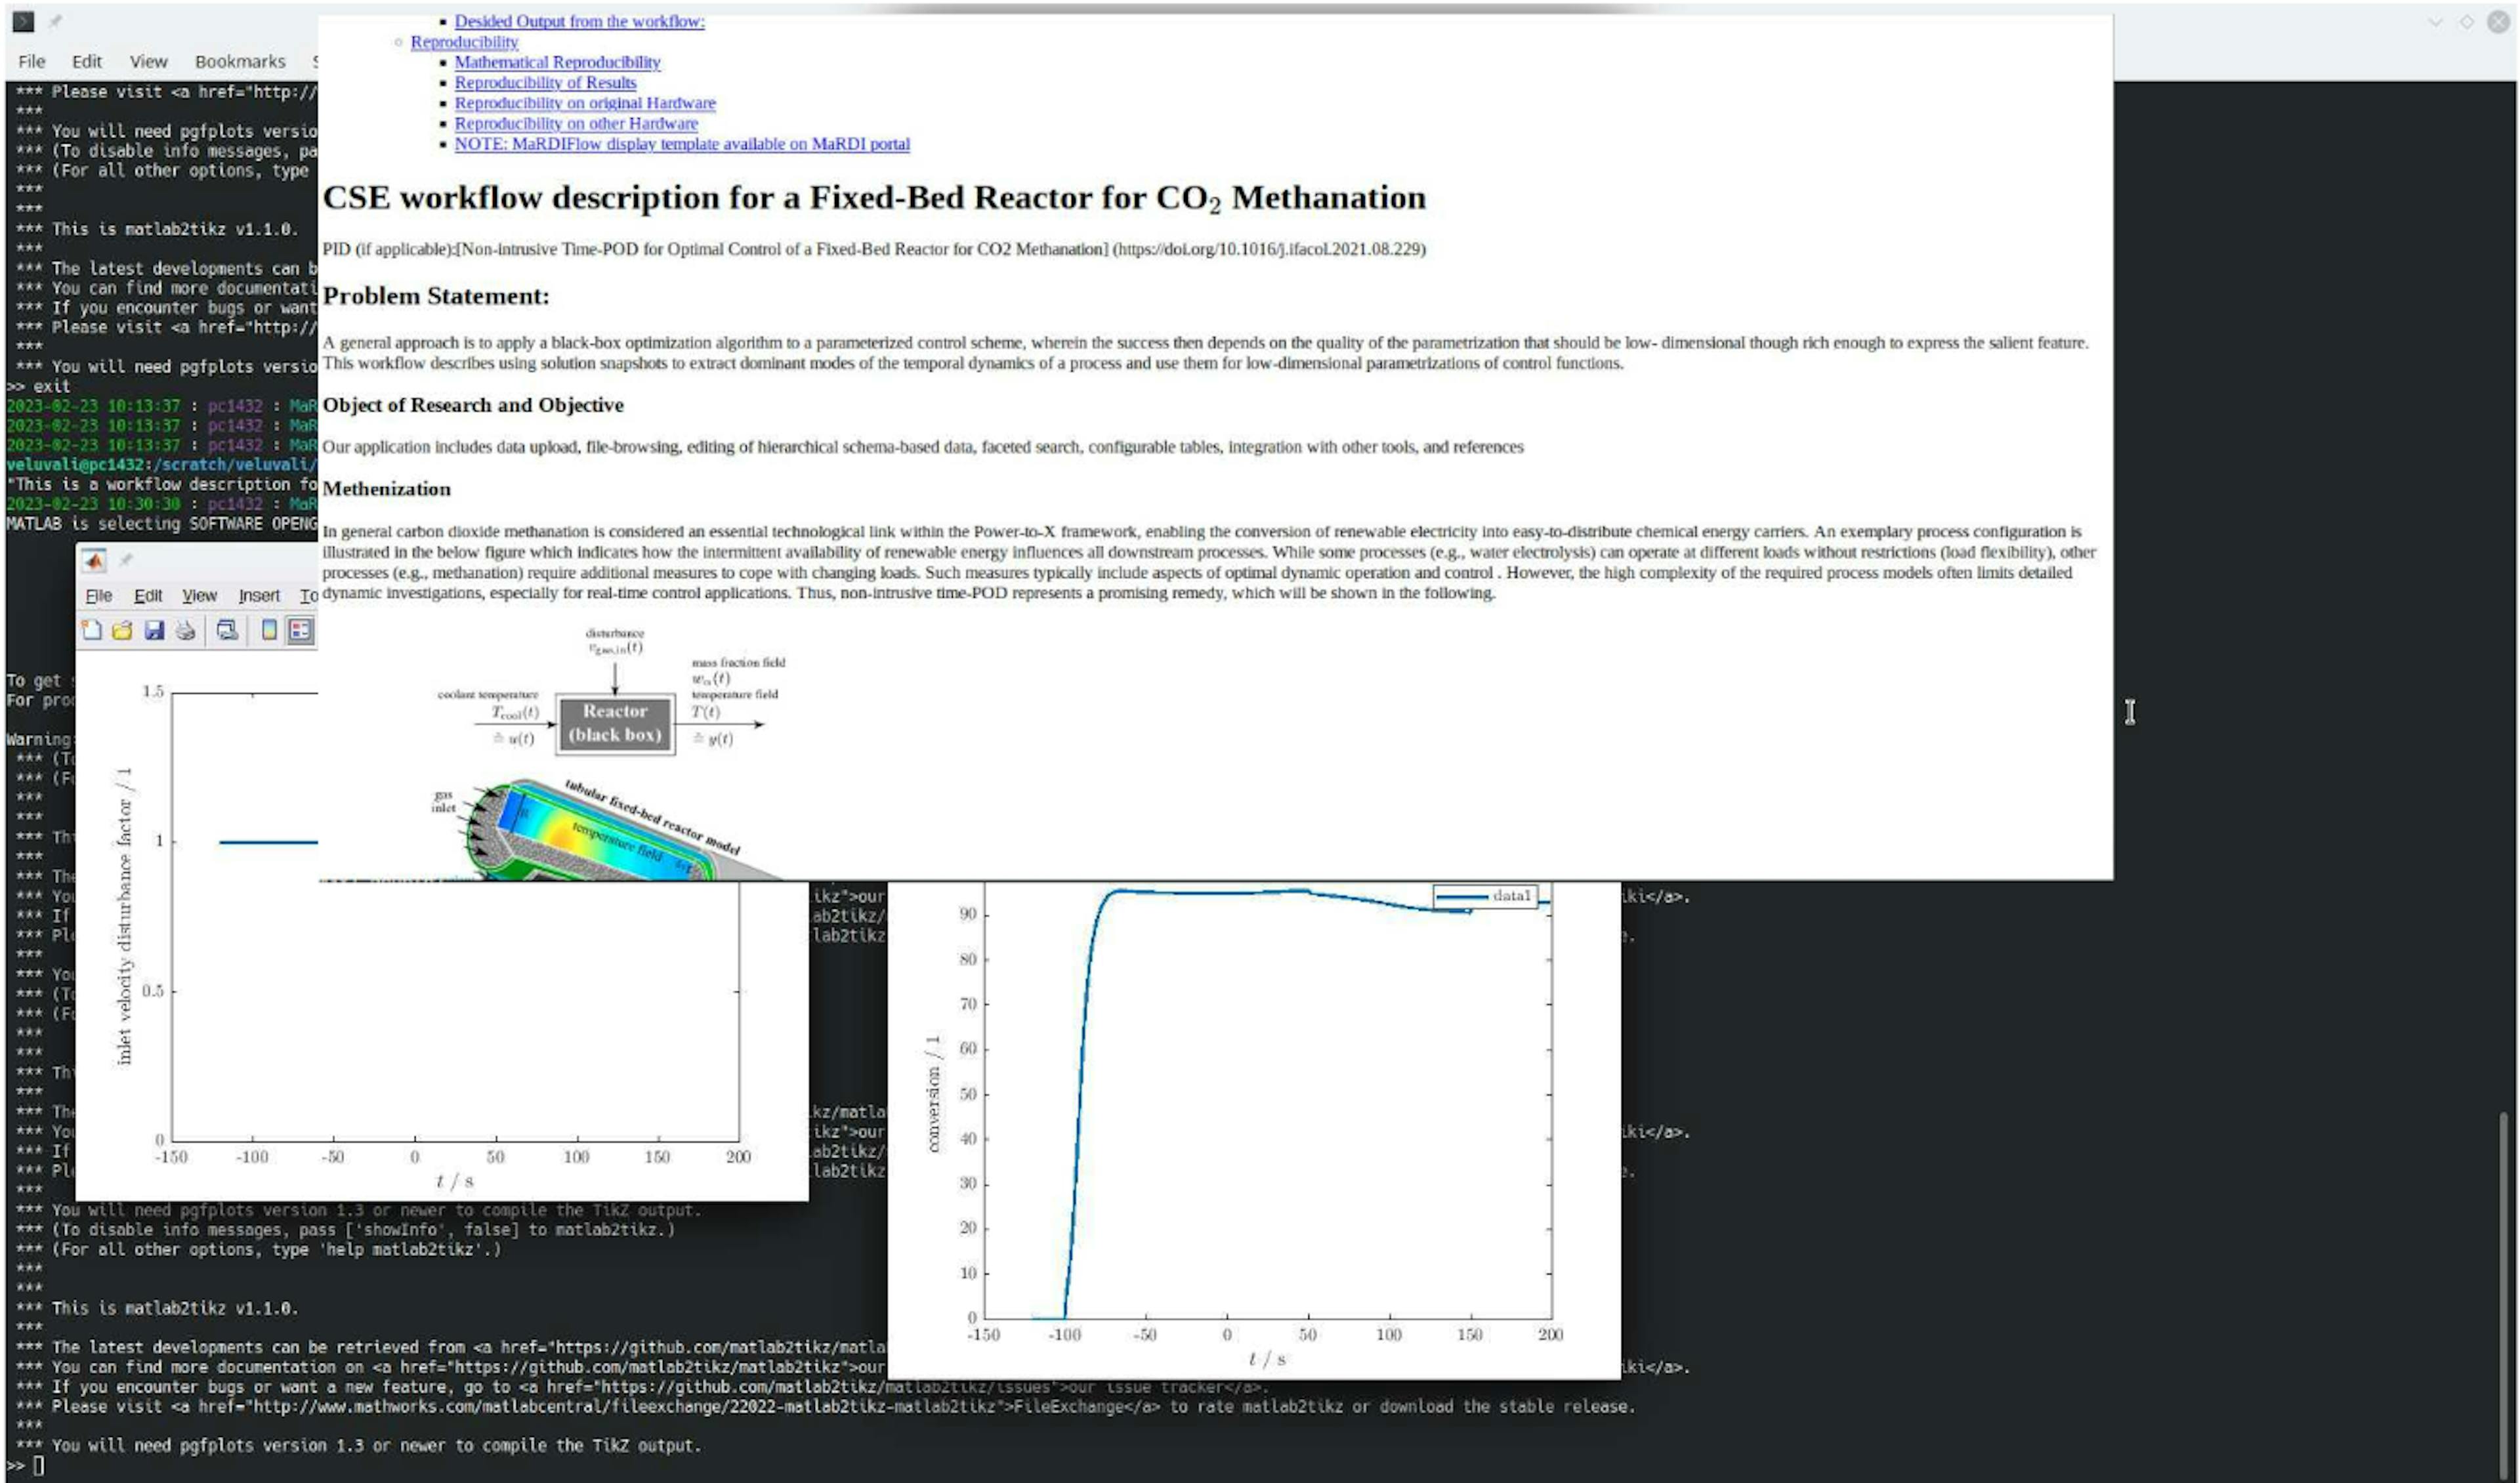This screenshot has width=2520, height=1483.
Task: Open the Reproducibility of Results link
Action: pyautogui.click(x=545, y=83)
